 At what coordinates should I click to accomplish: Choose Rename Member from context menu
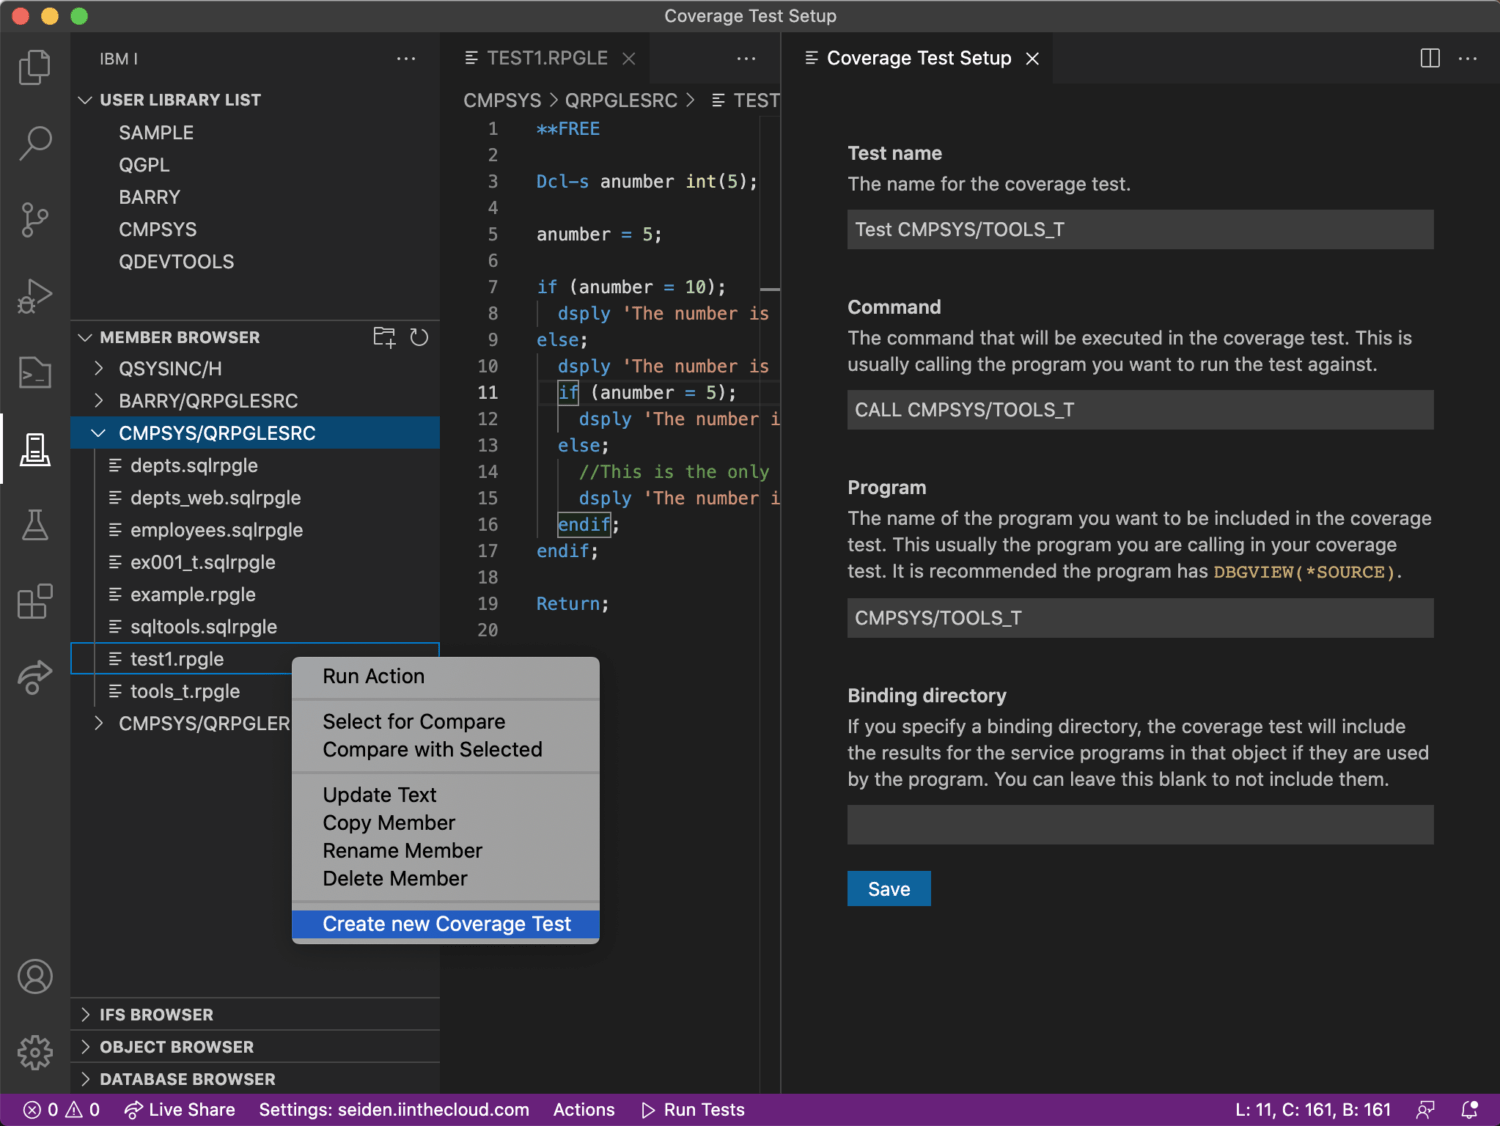point(446,851)
